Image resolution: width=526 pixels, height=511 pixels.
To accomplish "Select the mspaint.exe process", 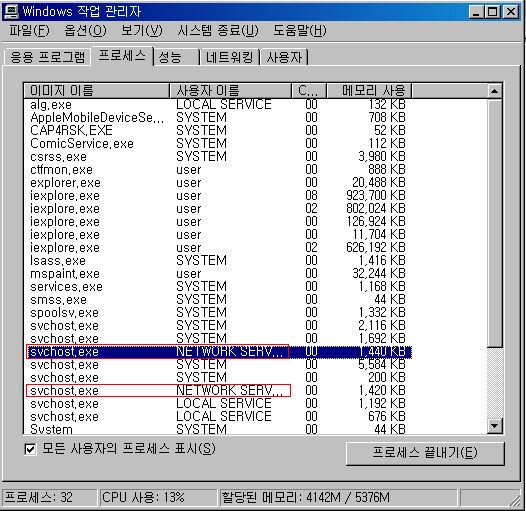I will (218, 274).
